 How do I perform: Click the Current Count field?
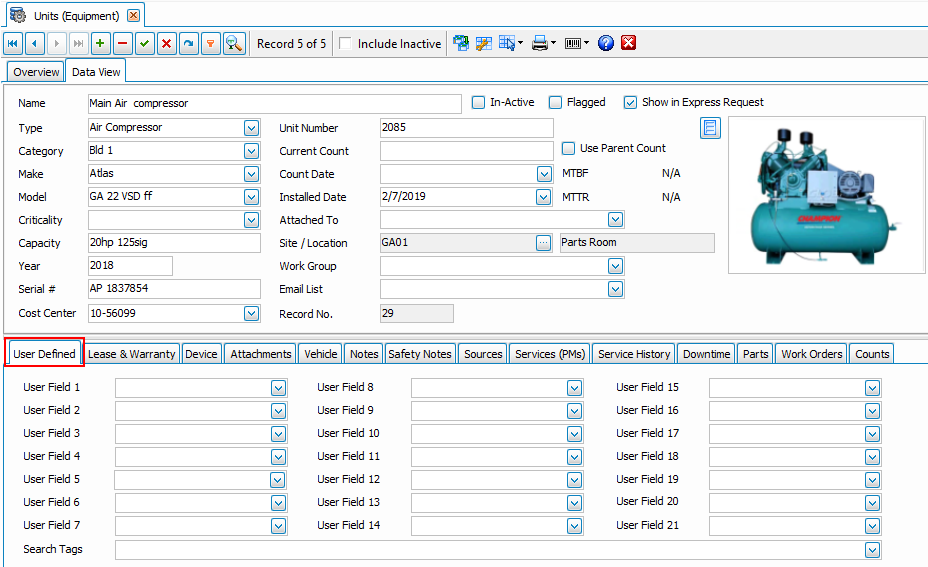(466, 151)
